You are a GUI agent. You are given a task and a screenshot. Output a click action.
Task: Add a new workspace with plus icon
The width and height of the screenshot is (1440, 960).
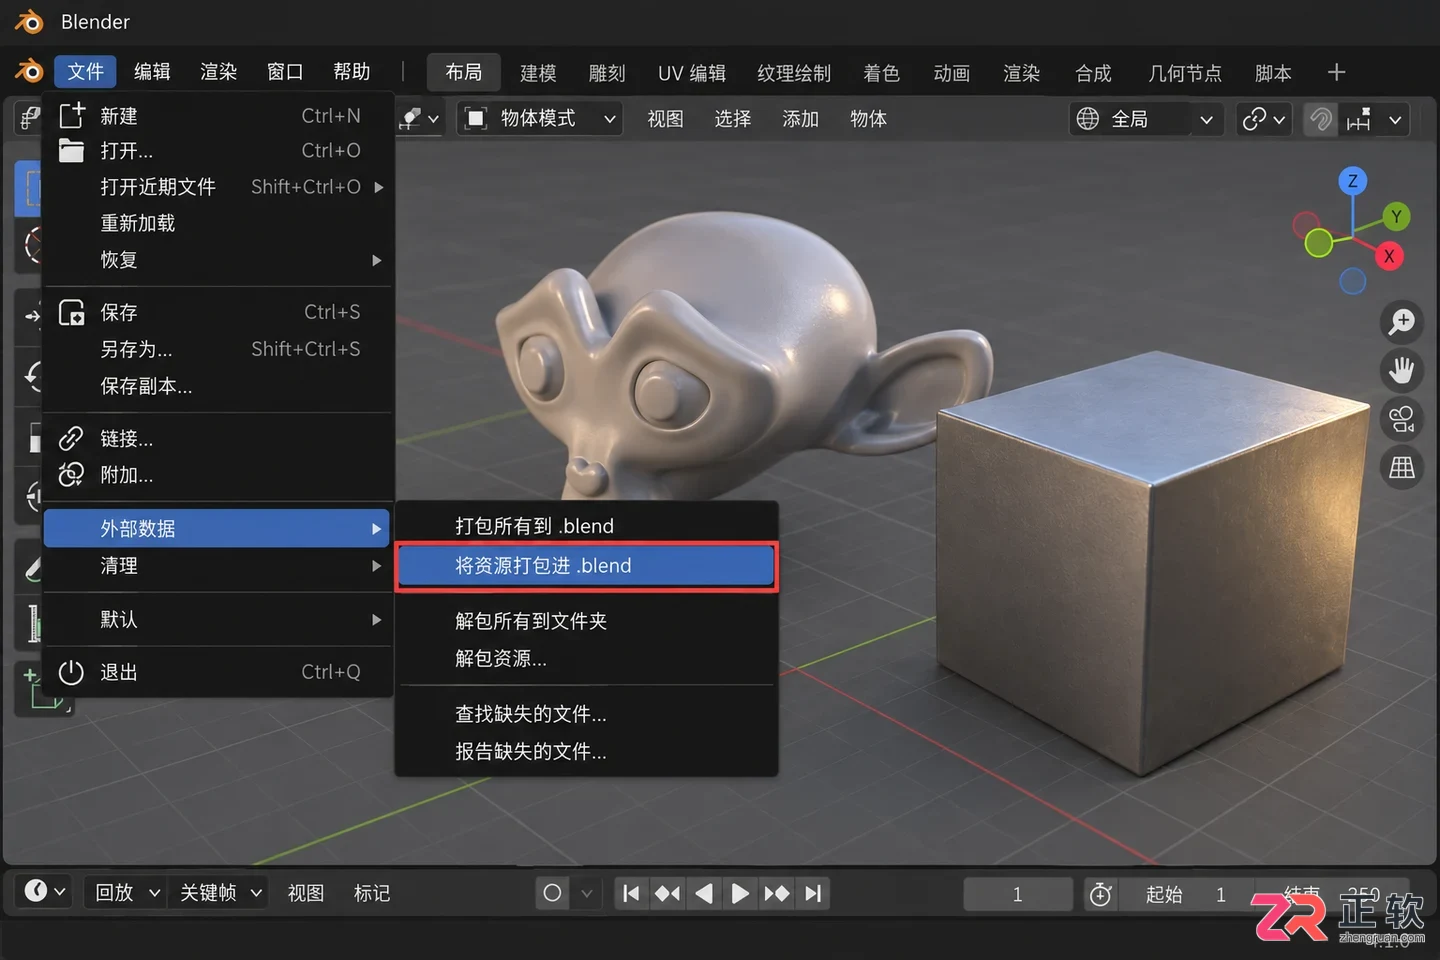pyautogui.click(x=1337, y=73)
